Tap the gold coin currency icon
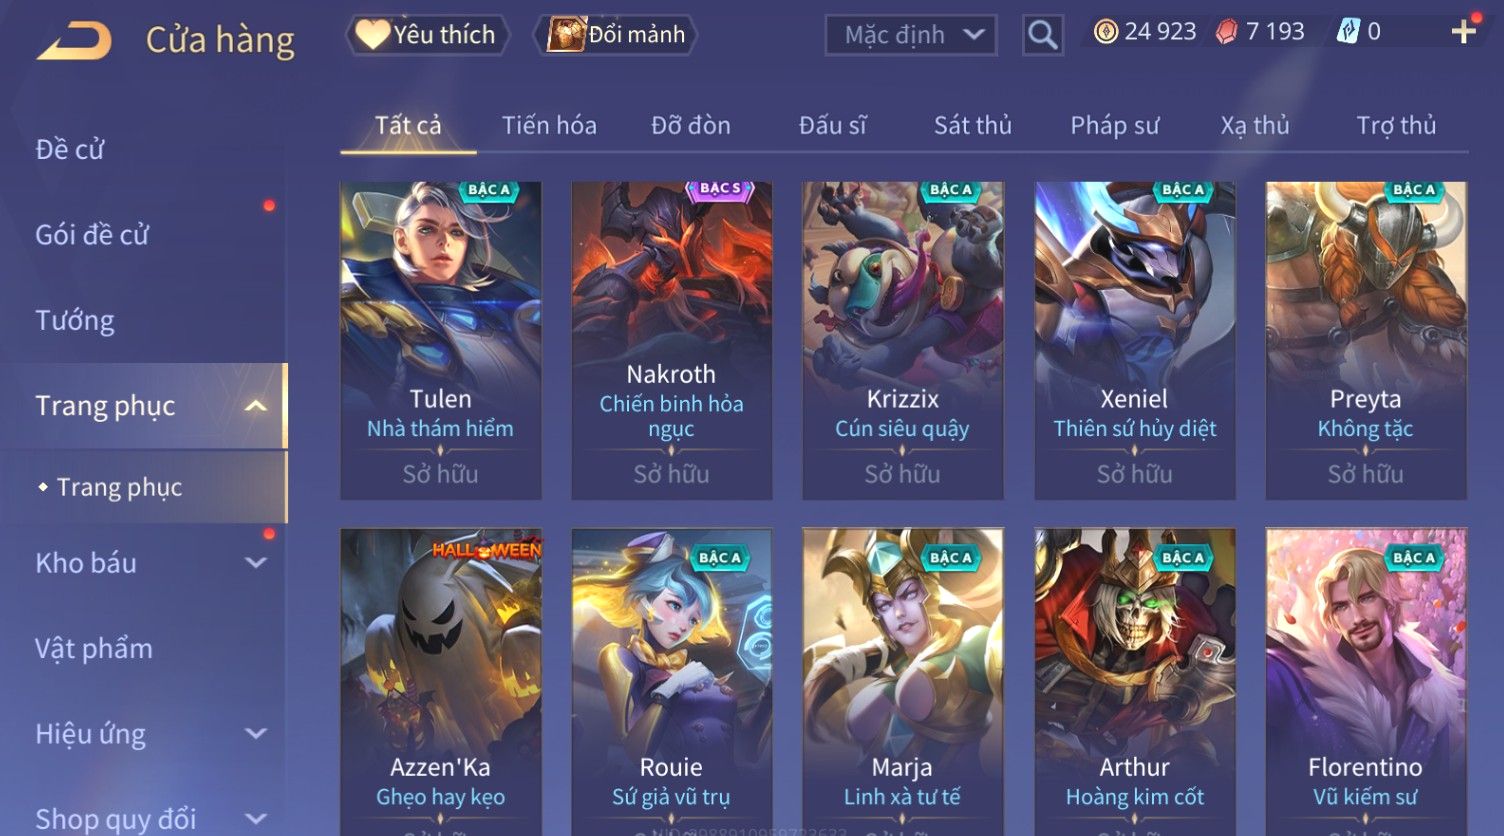Viewport: 1504px width, 836px height. [x=1105, y=32]
